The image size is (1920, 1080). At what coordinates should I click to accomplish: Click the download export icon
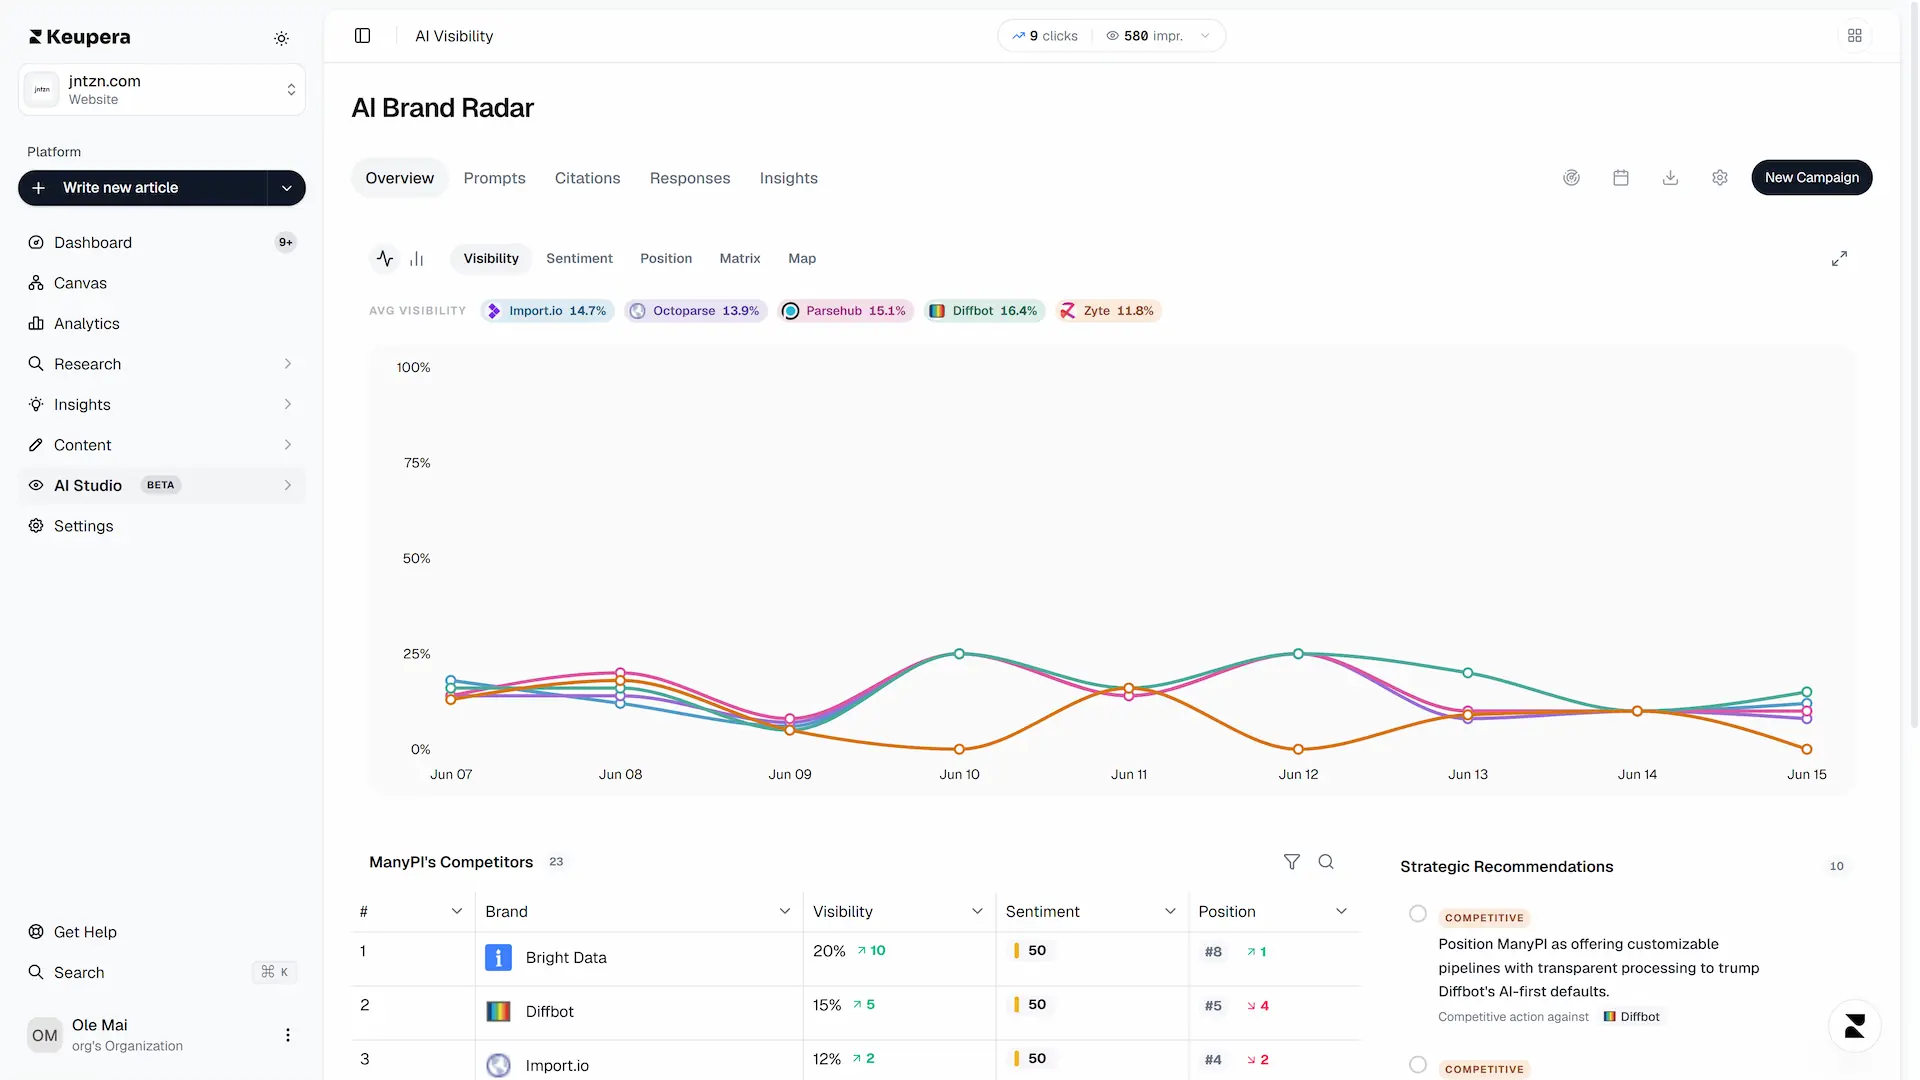tap(1670, 178)
